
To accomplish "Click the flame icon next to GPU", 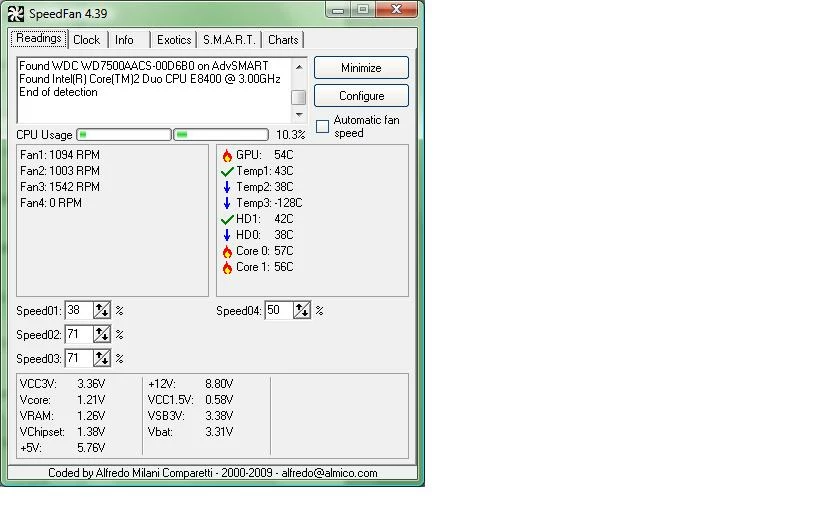I will tap(227, 155).
